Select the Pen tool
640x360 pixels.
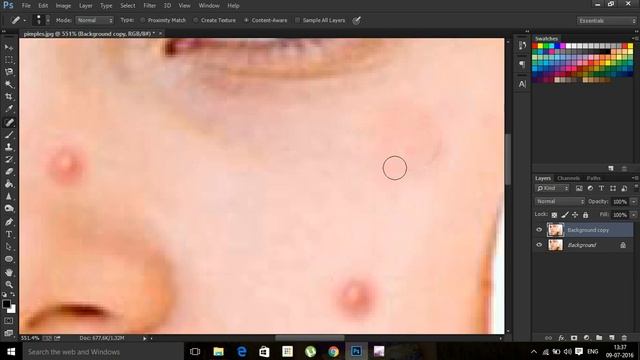click(x=9, y=222)
